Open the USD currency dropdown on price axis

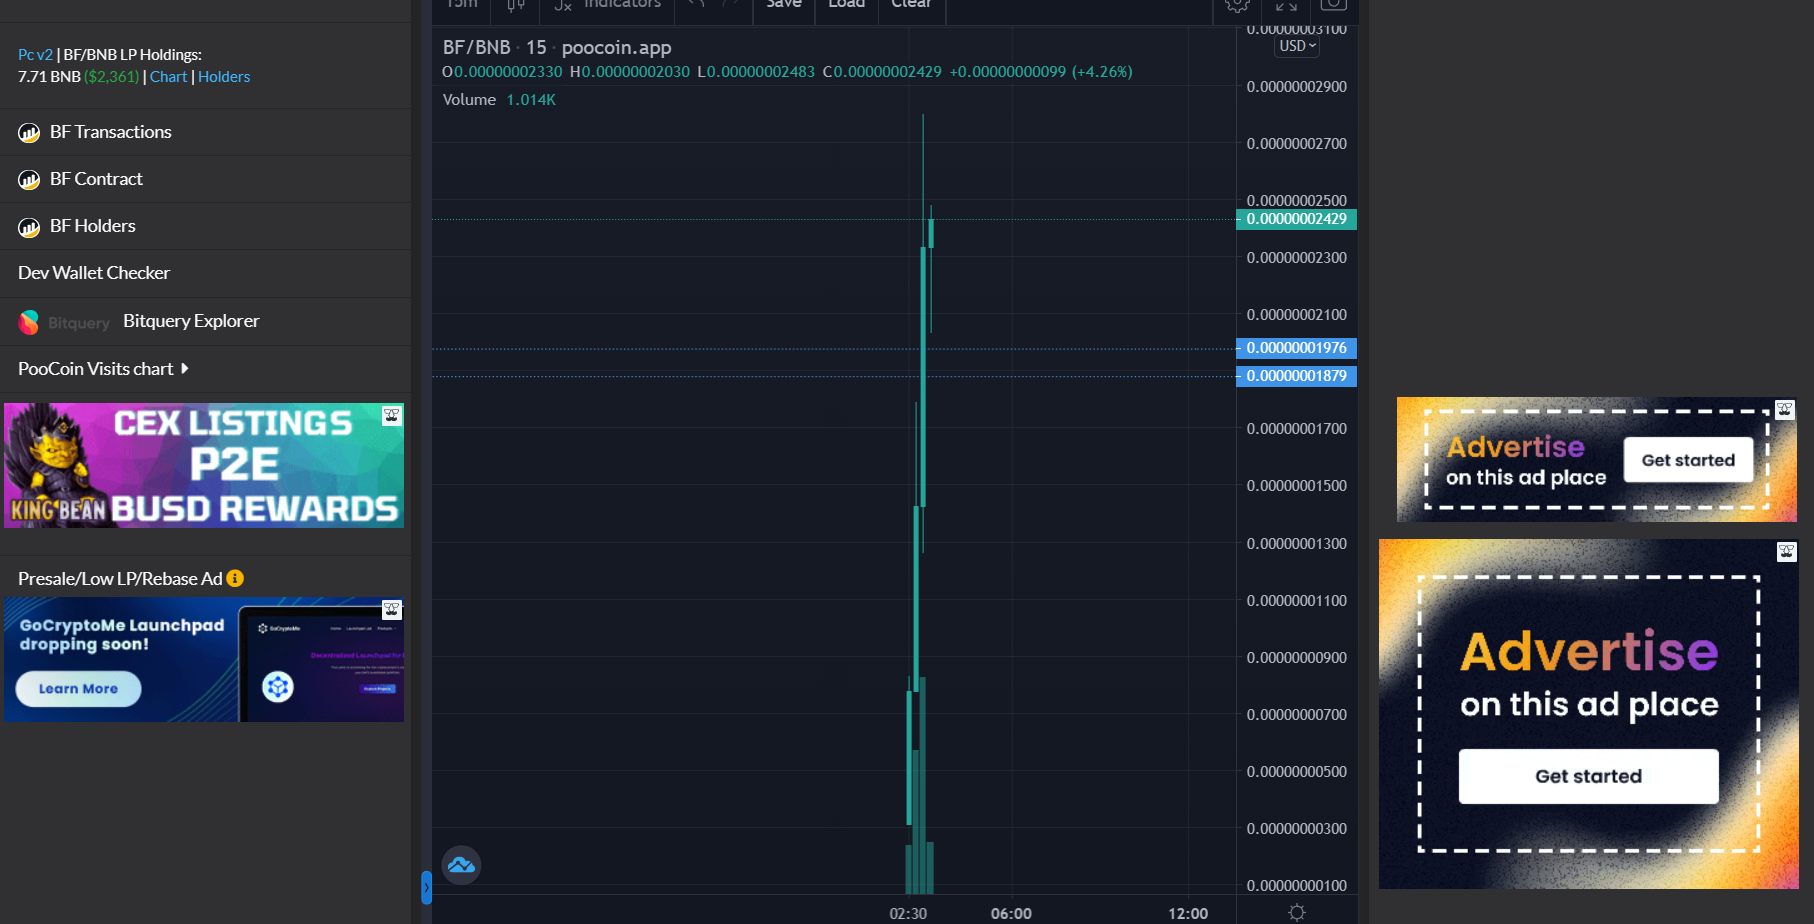coord(1297,46)
